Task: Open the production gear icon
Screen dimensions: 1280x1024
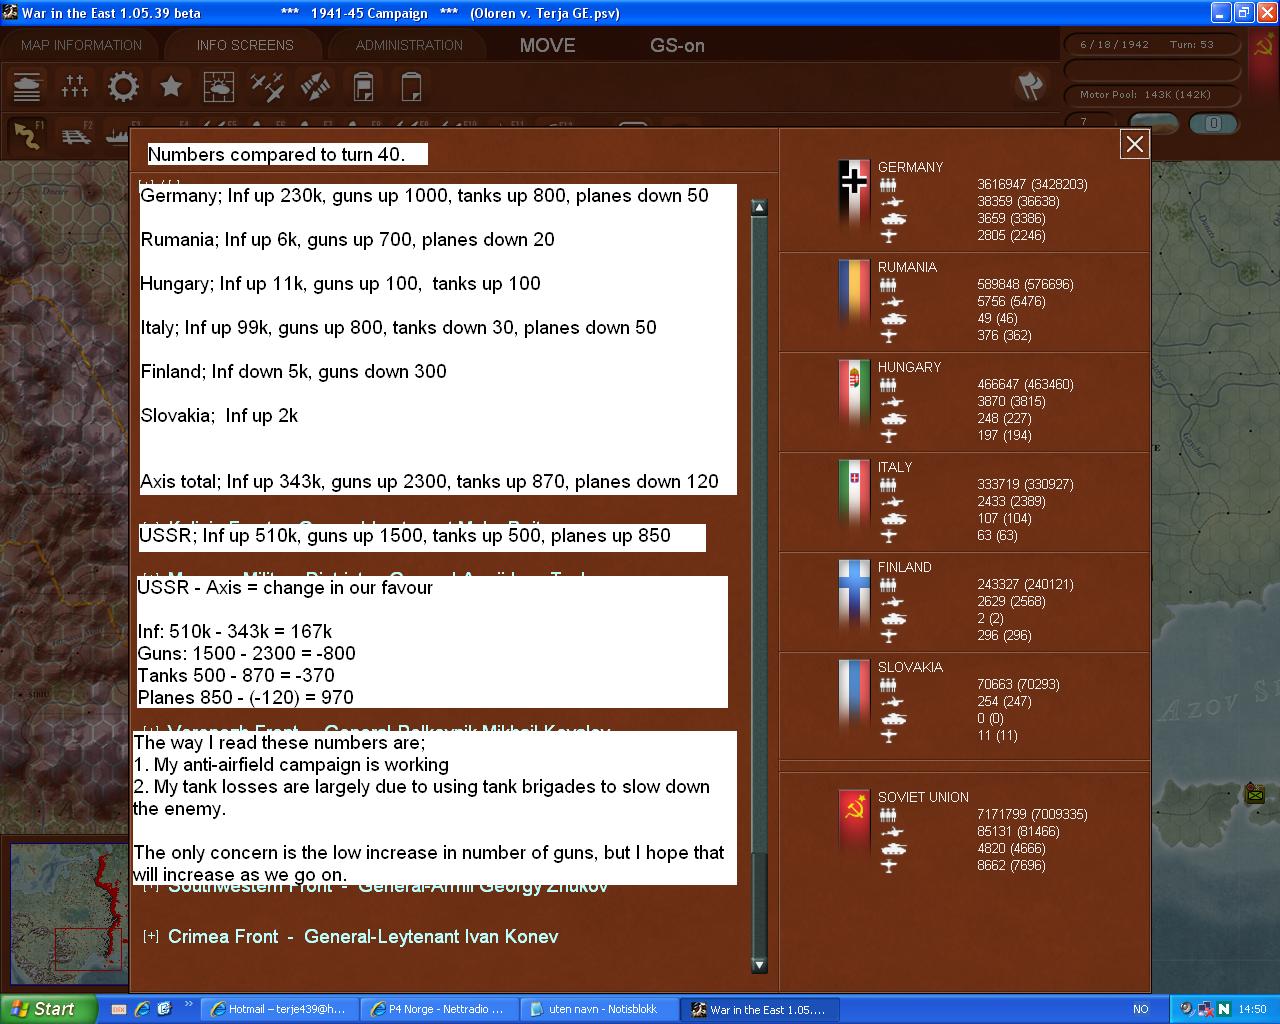Action: click(x=123, y=87)
